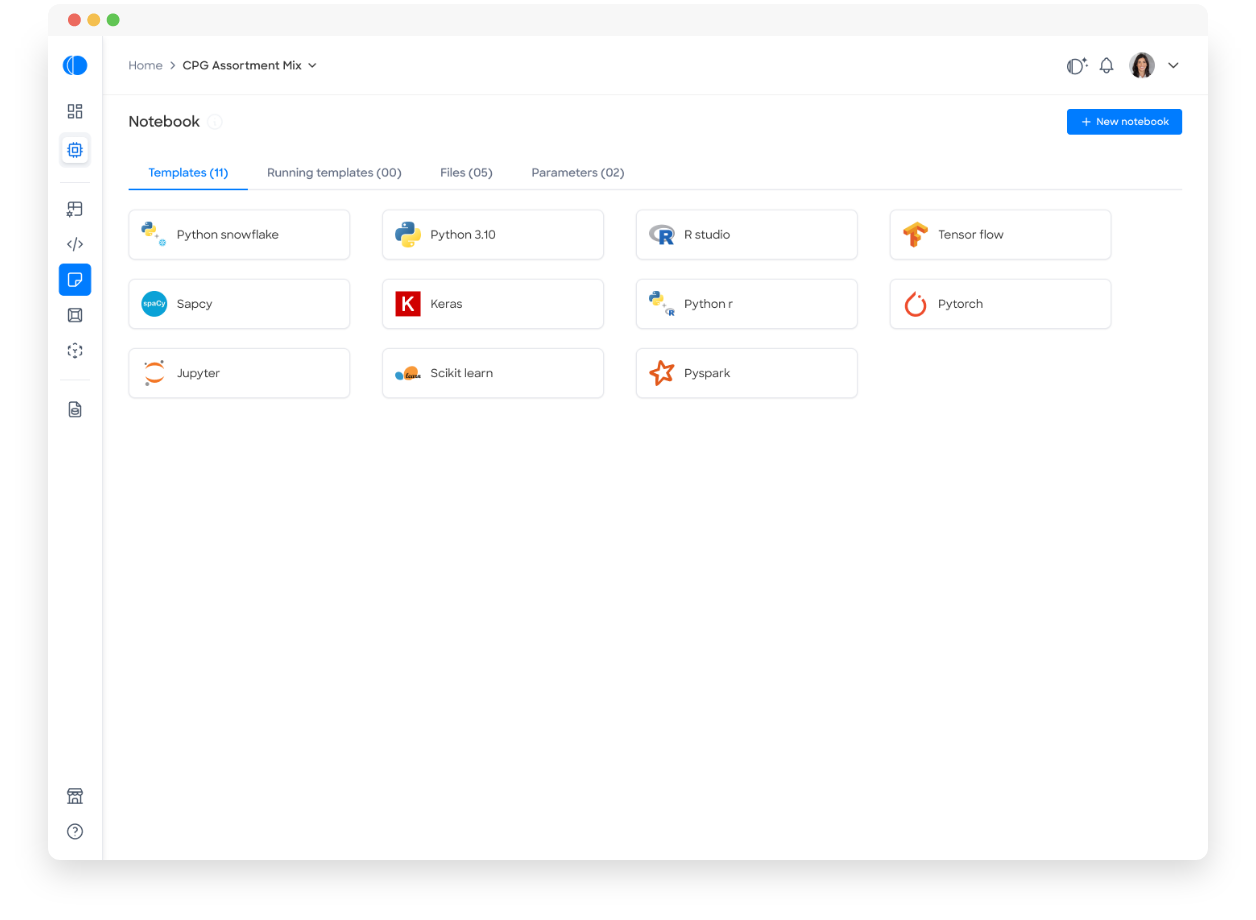Viewport: 1256px width, 920px height.
Task: Open the Python 3.10 template card
Action: coord(493,235)
